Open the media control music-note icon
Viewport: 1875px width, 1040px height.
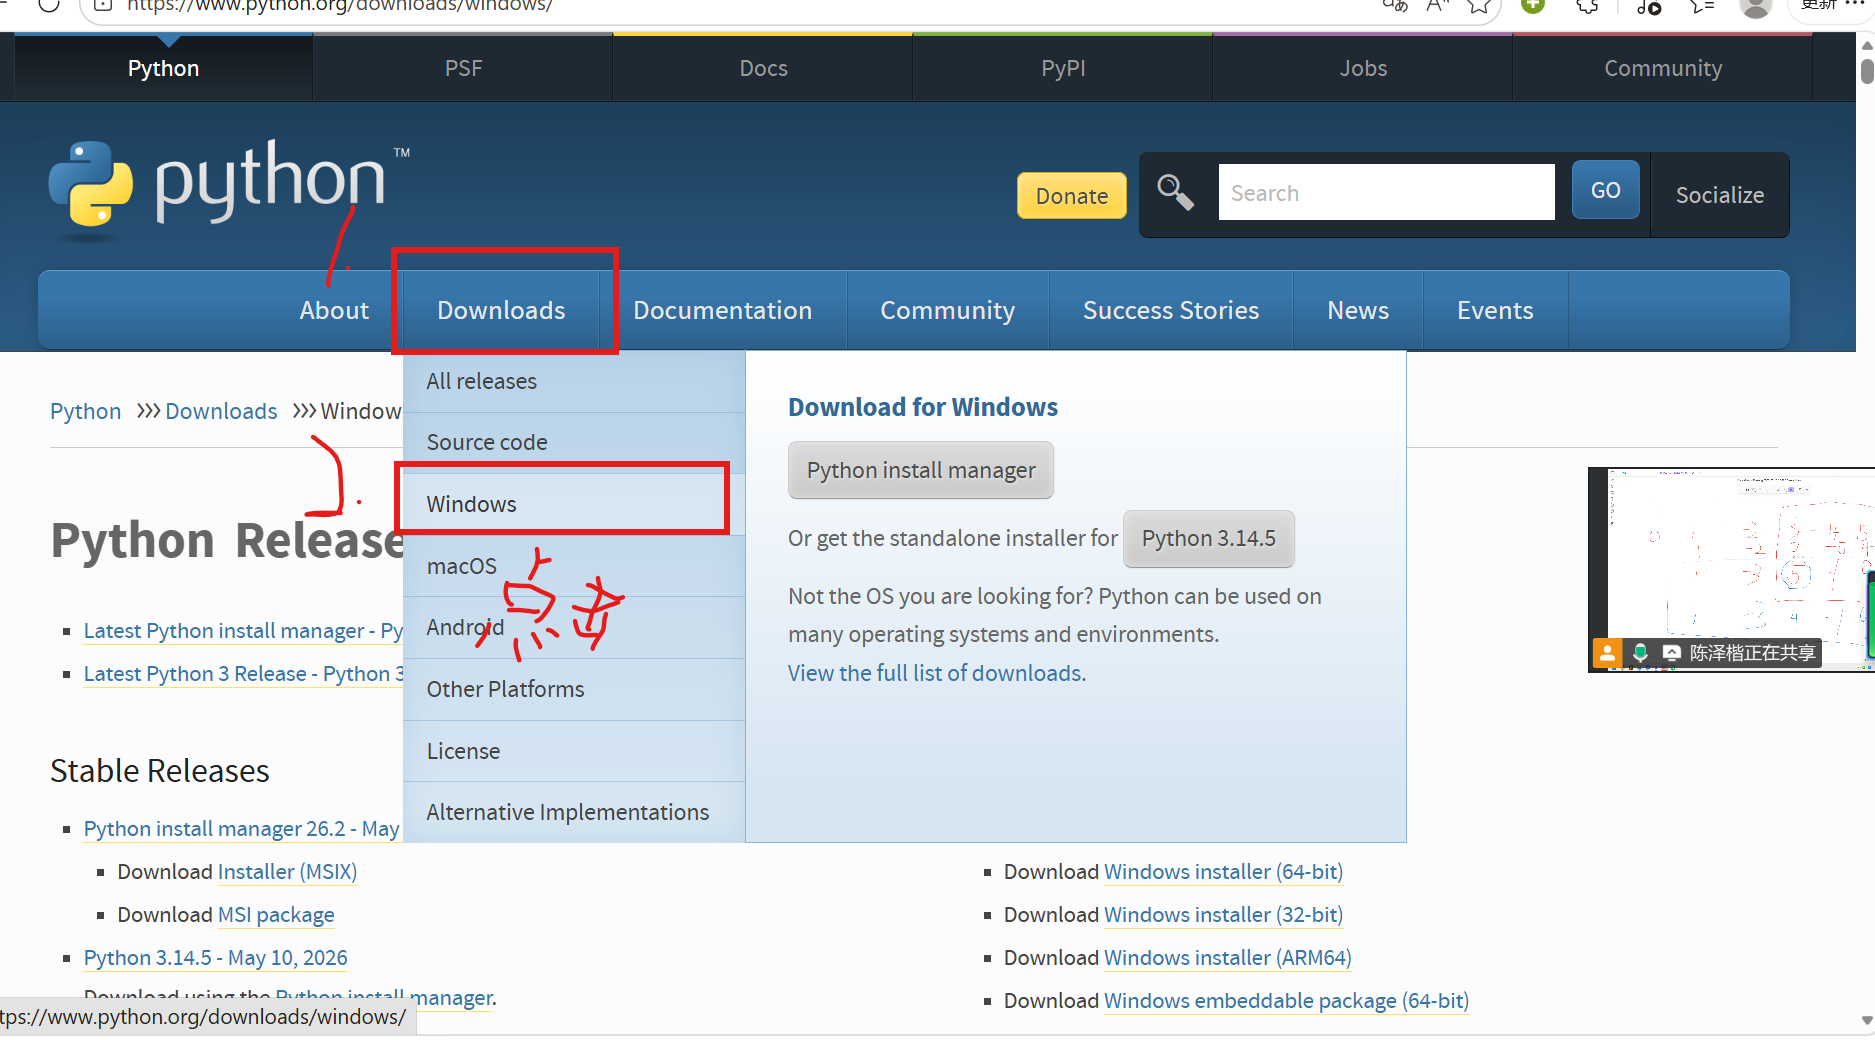coord(1649,7)
